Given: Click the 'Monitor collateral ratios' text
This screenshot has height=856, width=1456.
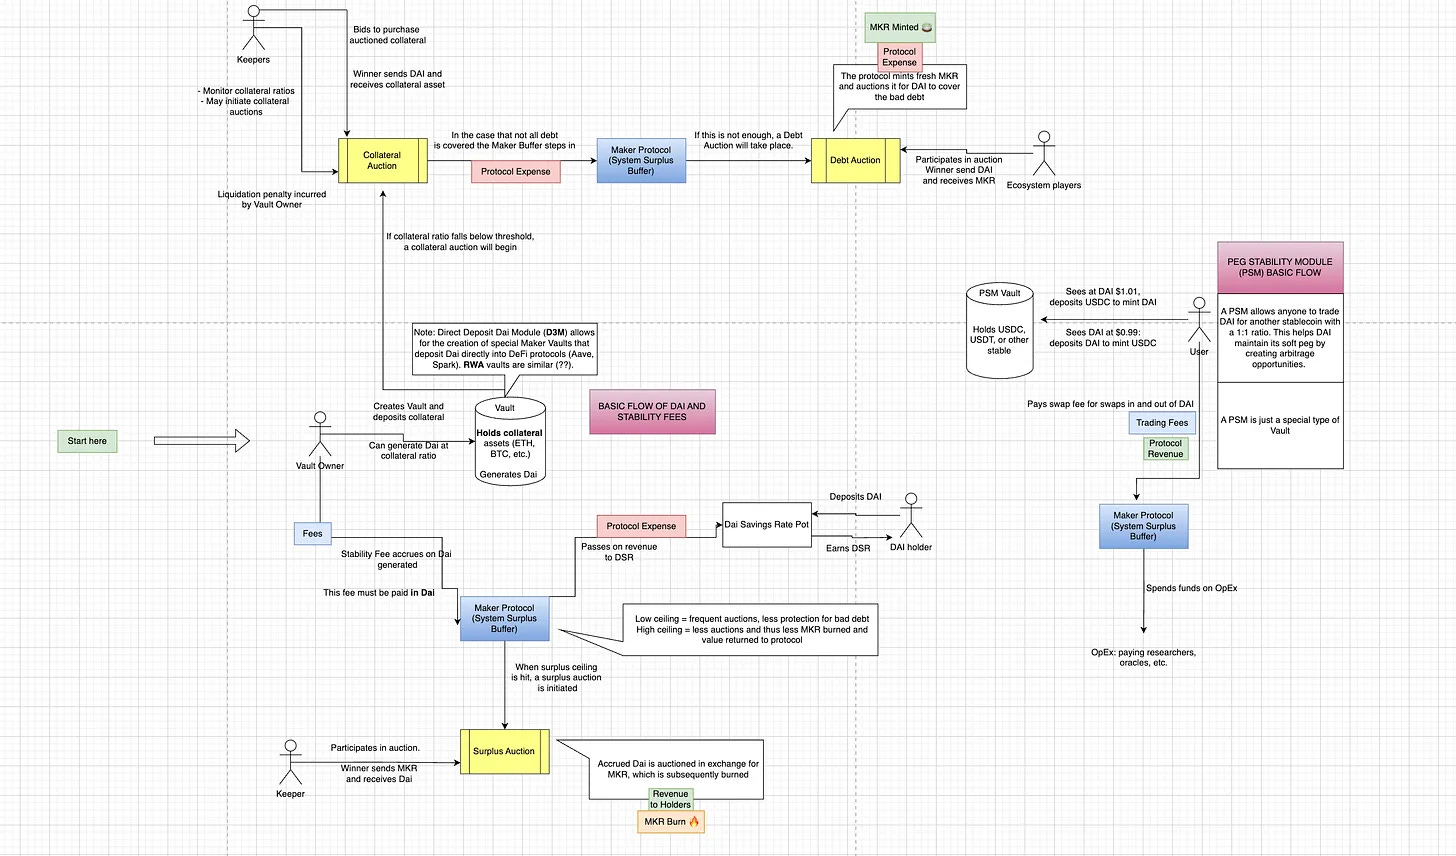Looking at the screenshot, I should pos(246,101).
